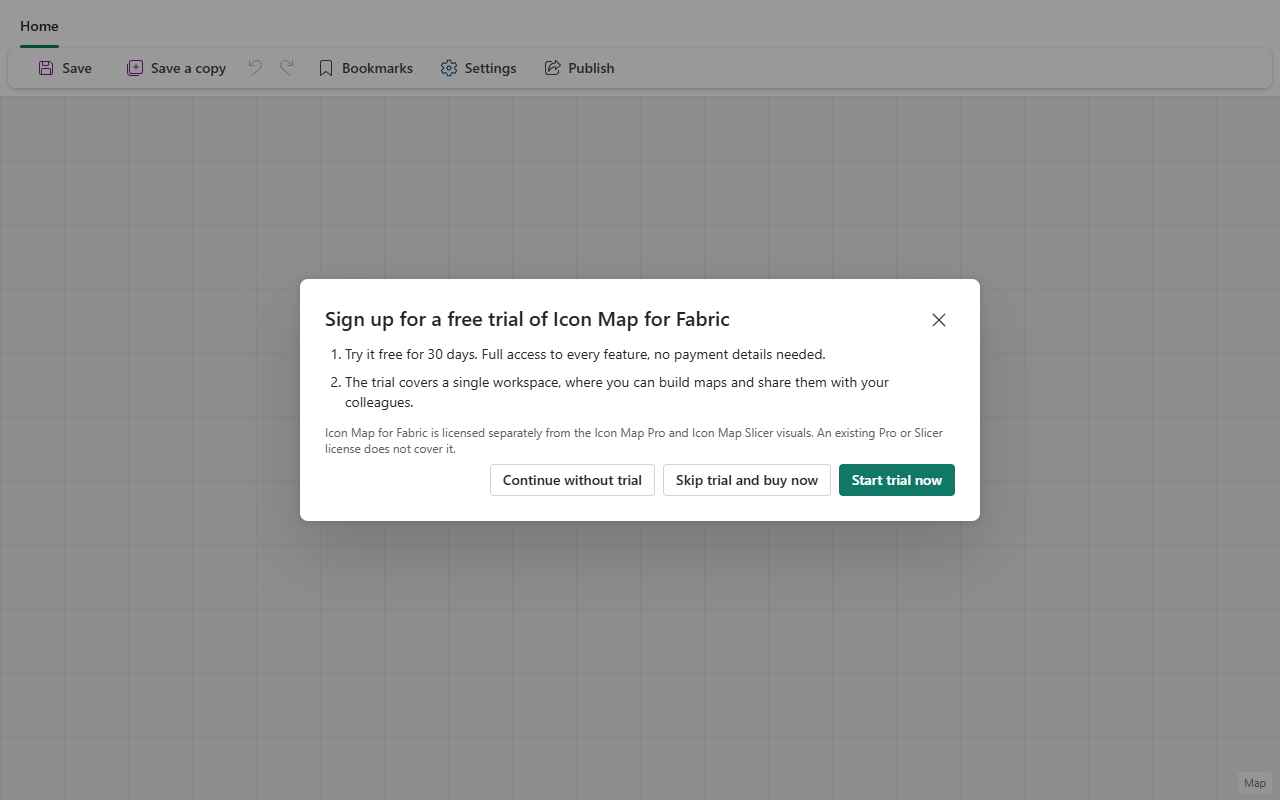Click the dialog title about Icon Map trial
1280x800 pixels.
click(527, 319)
